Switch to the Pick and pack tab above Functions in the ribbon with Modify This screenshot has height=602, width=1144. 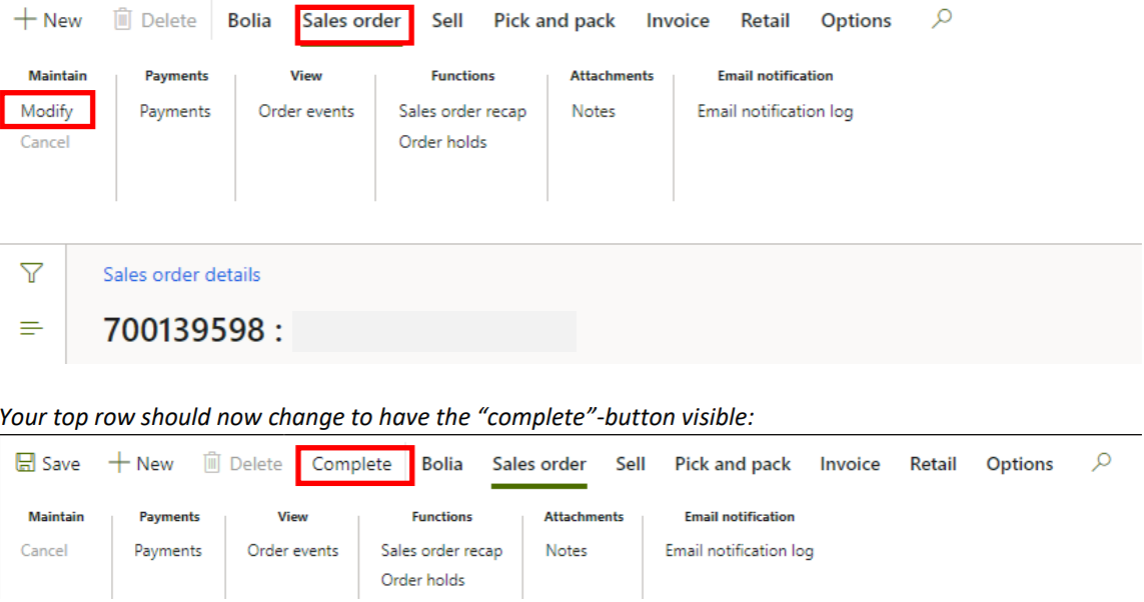554,21
